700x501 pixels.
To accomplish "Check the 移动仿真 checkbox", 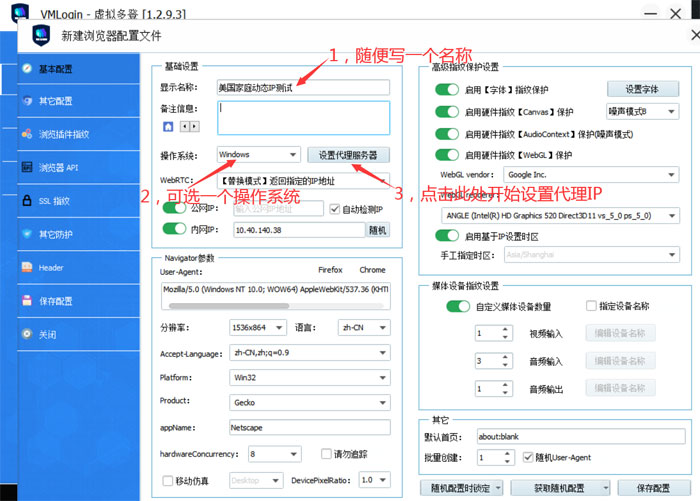I will [168, 480].
